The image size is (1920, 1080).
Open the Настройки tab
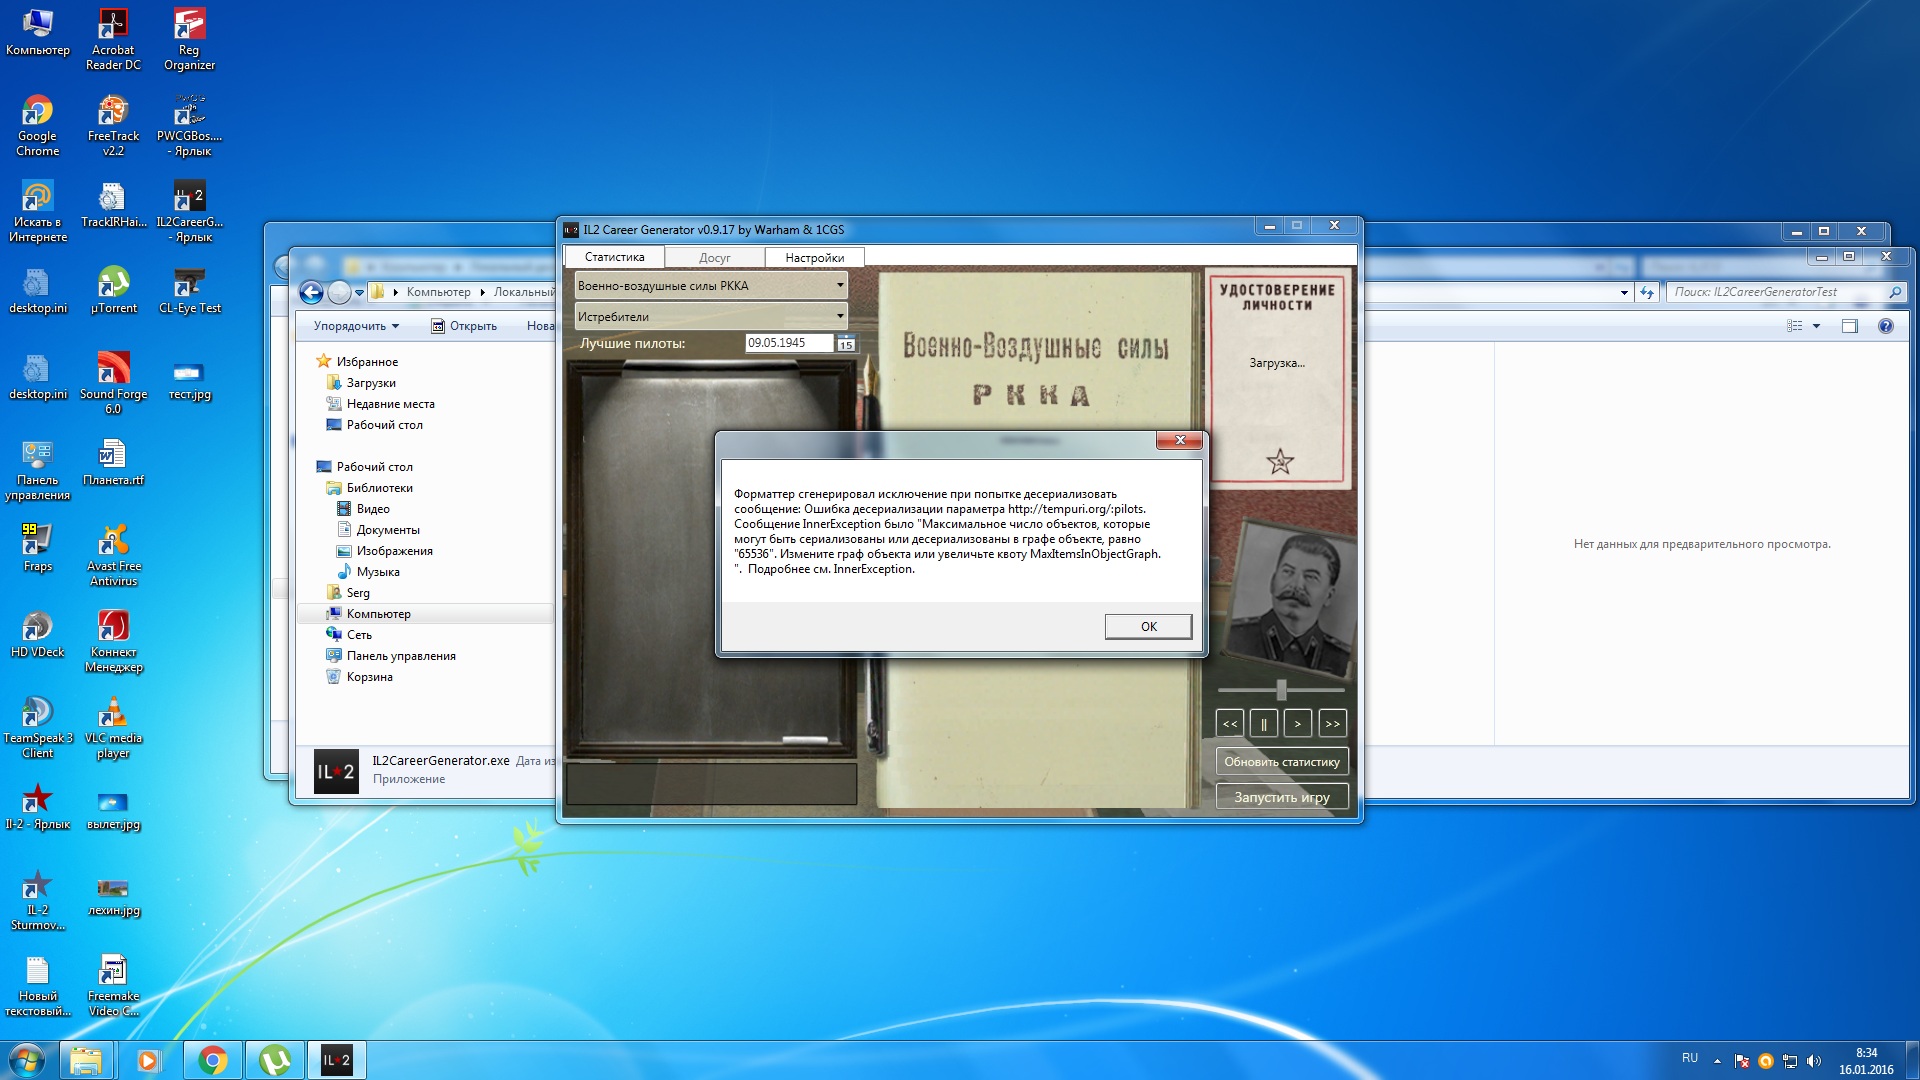(x=814, y=258)
